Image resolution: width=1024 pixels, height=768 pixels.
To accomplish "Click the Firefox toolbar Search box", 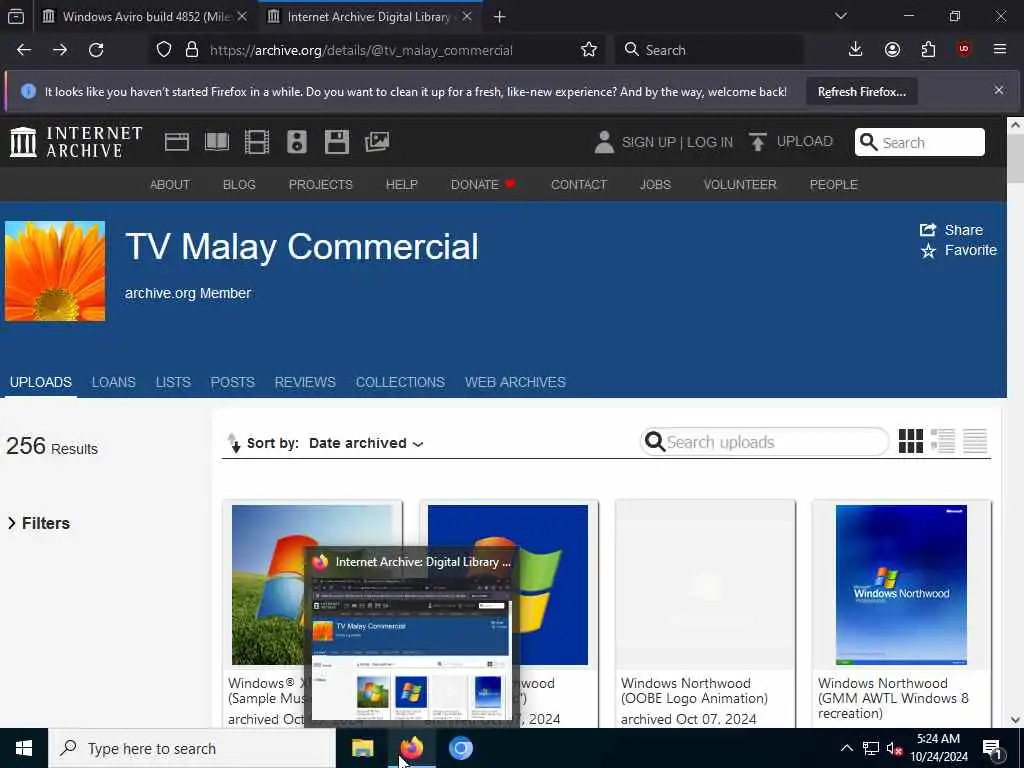I will pyautogui.click(x=709, y=50).
